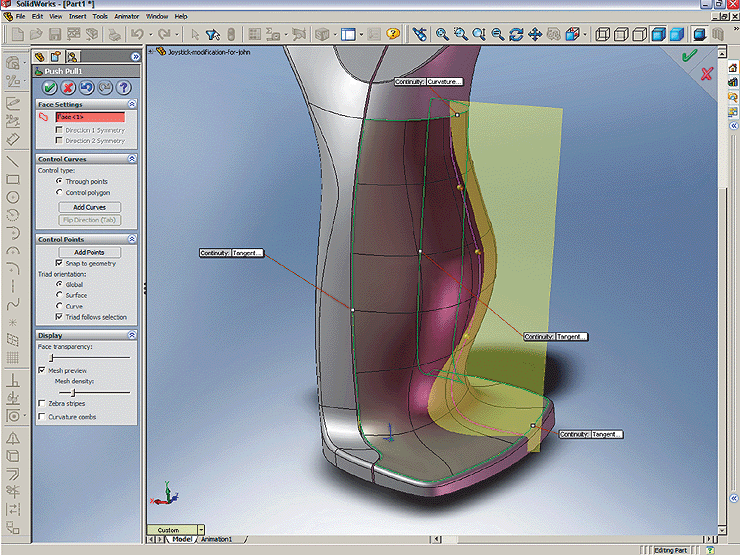Collapse the Display section
Screen dimensions: 740x555
point(132,335)
